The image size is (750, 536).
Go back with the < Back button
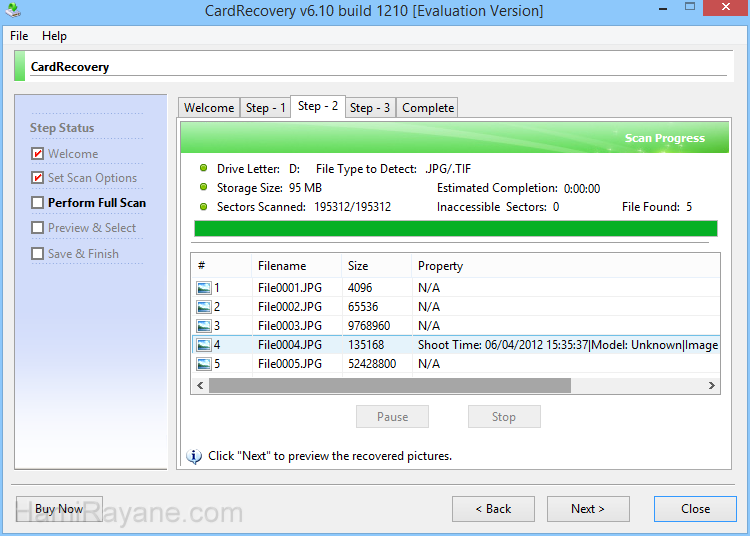pyautogui.click(x=493, y=509)
